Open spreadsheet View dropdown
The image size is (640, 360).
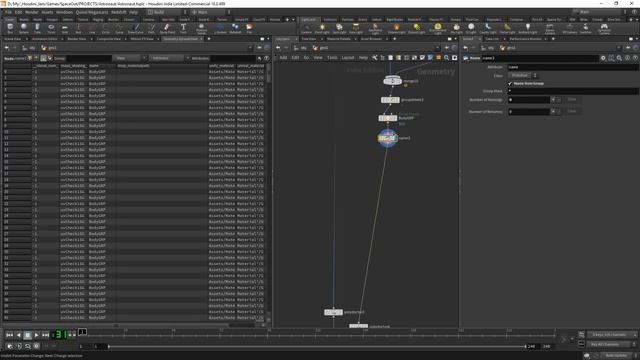(129, 58)
